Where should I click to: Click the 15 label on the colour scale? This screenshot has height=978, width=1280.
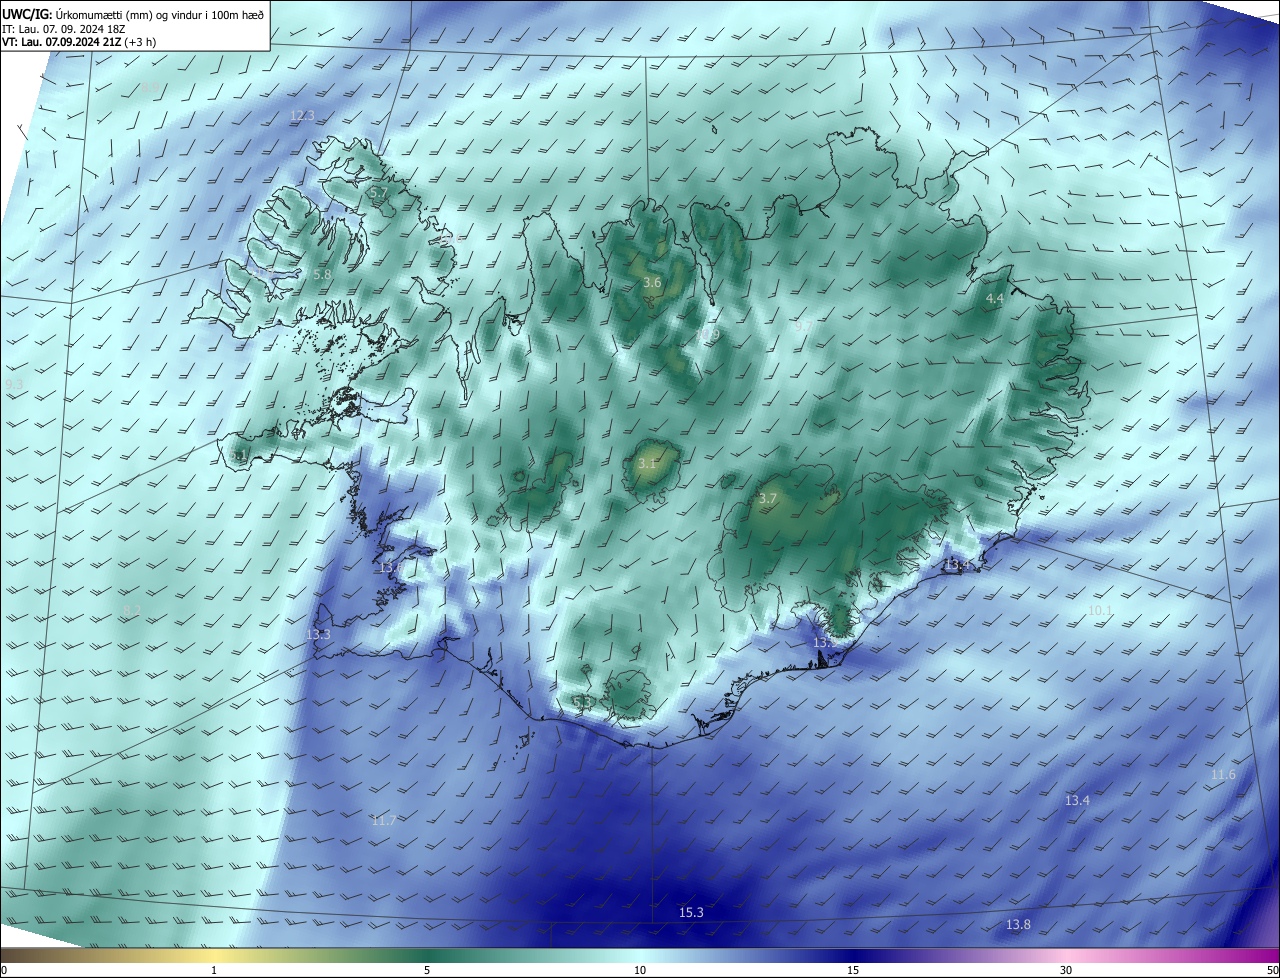pyautogui.click(x=852, y=970)
